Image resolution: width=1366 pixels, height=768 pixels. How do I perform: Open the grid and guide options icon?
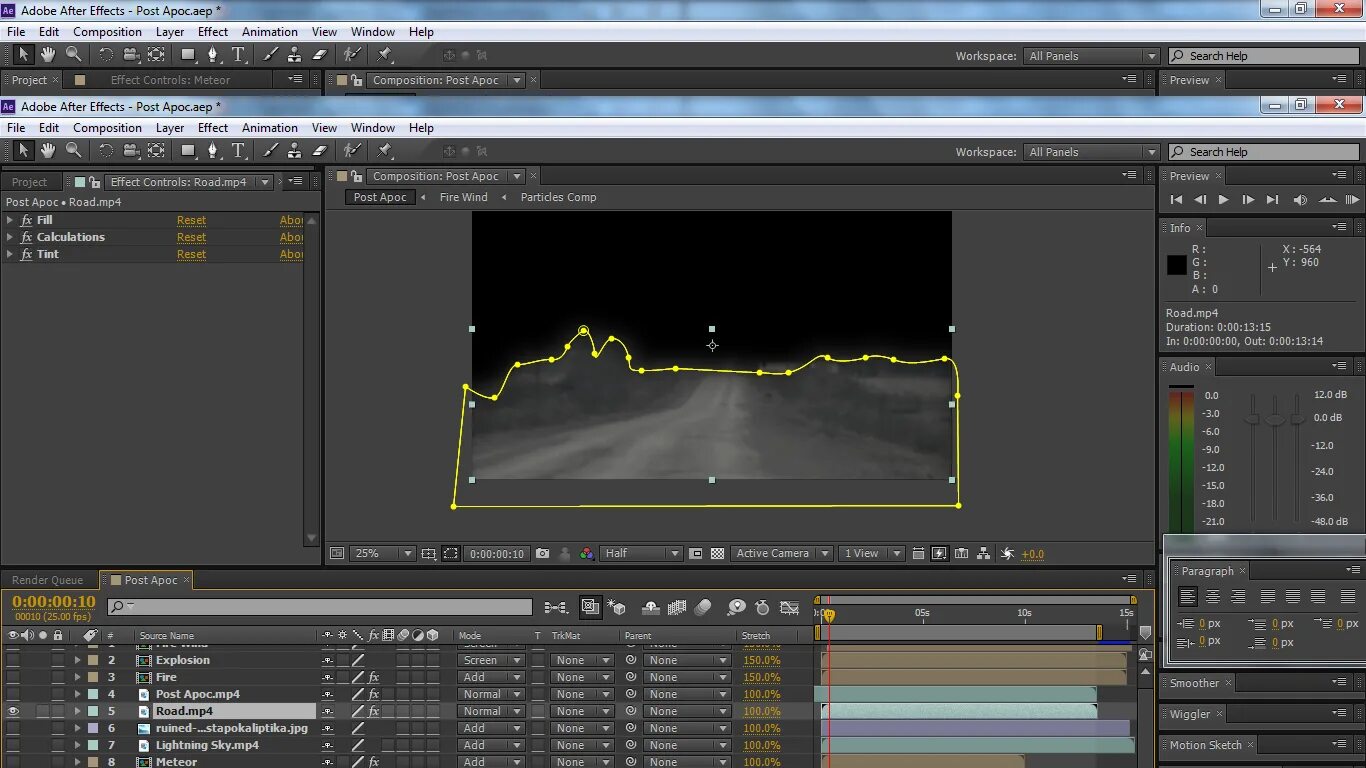click(x=429, y=553)
